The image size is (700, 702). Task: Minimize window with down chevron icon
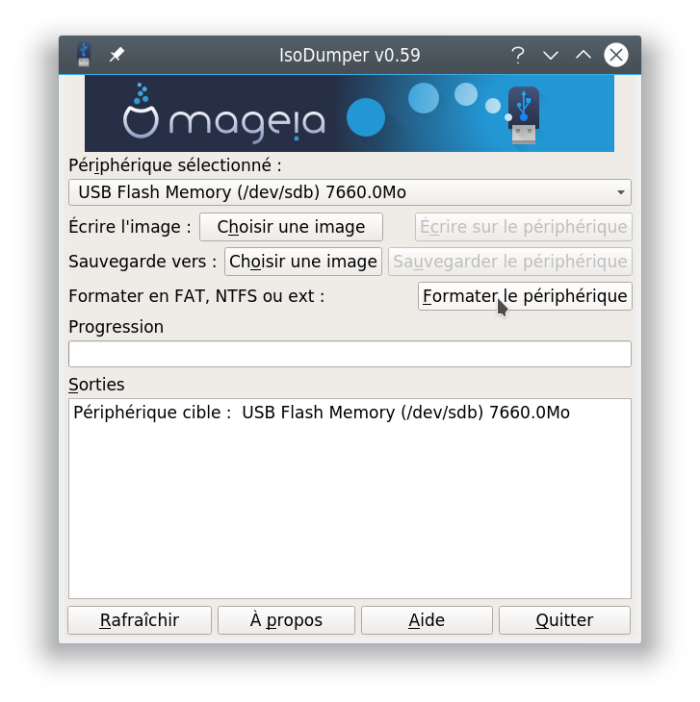(x=551, y=55)
